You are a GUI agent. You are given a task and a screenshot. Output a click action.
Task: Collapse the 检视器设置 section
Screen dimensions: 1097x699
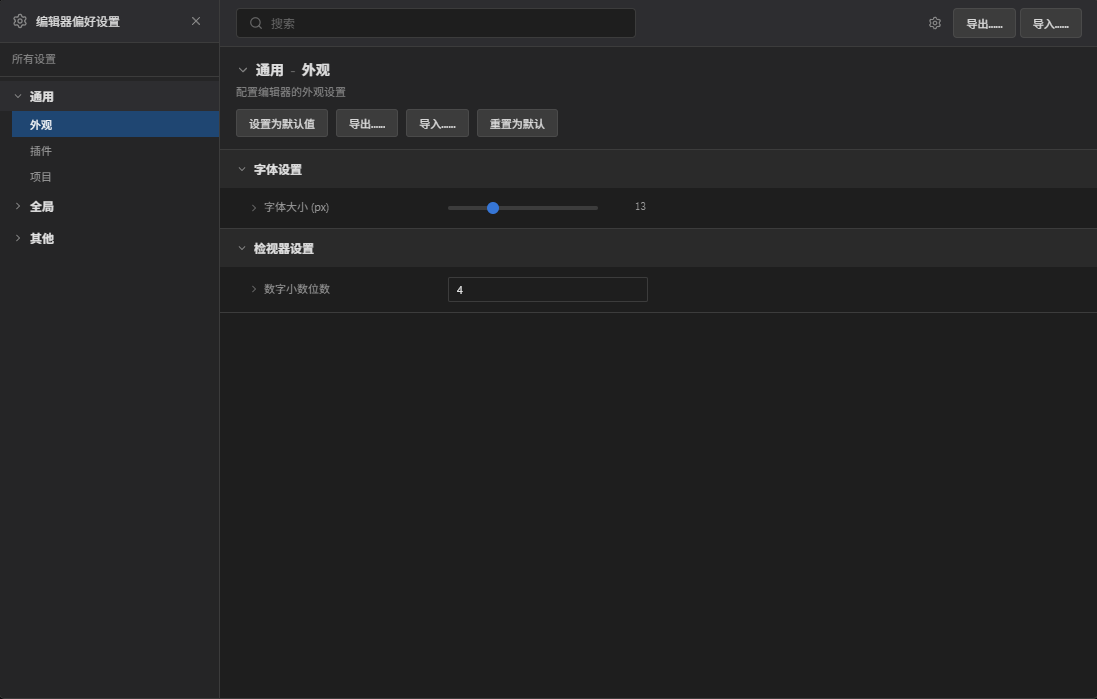point(242,249)
